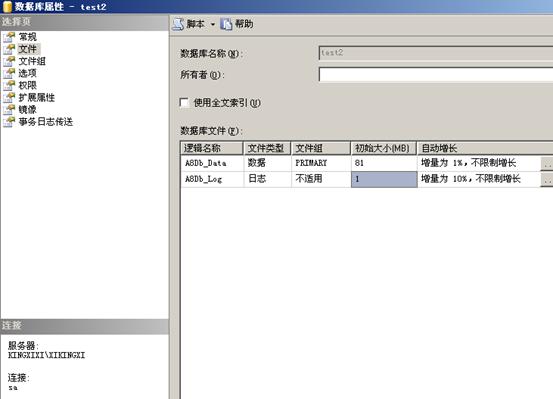Screen dimensions: 553x399
Task: Click the 逻辑名称 column header
Action: [x=212, y=148]
